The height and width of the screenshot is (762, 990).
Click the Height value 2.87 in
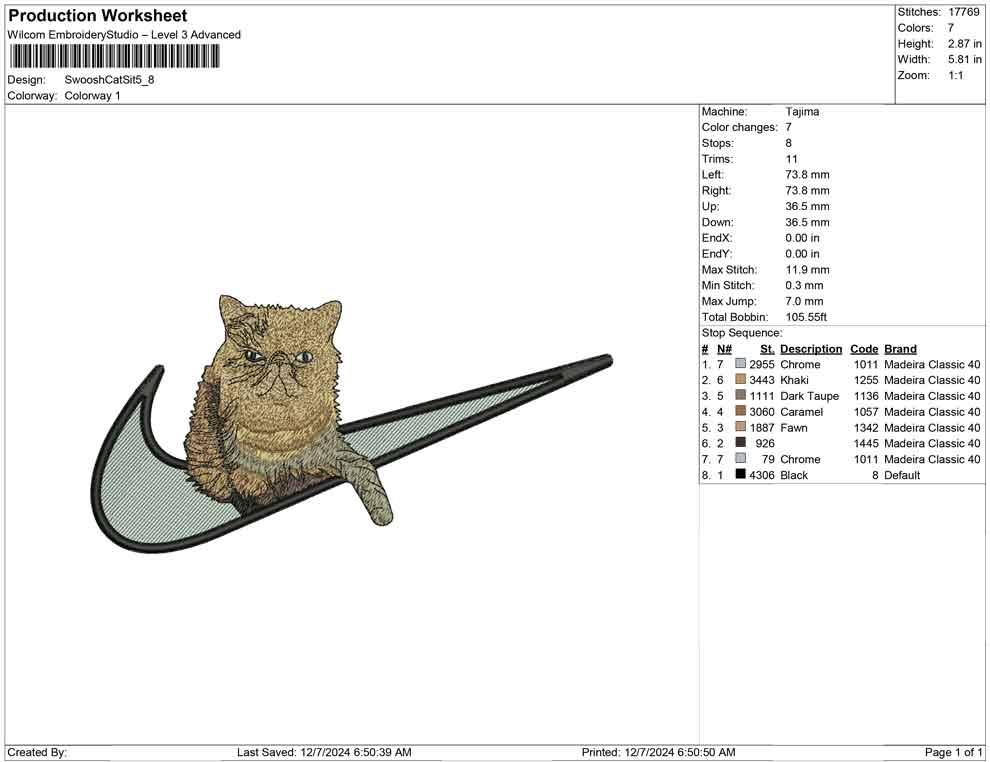point(964,44)
